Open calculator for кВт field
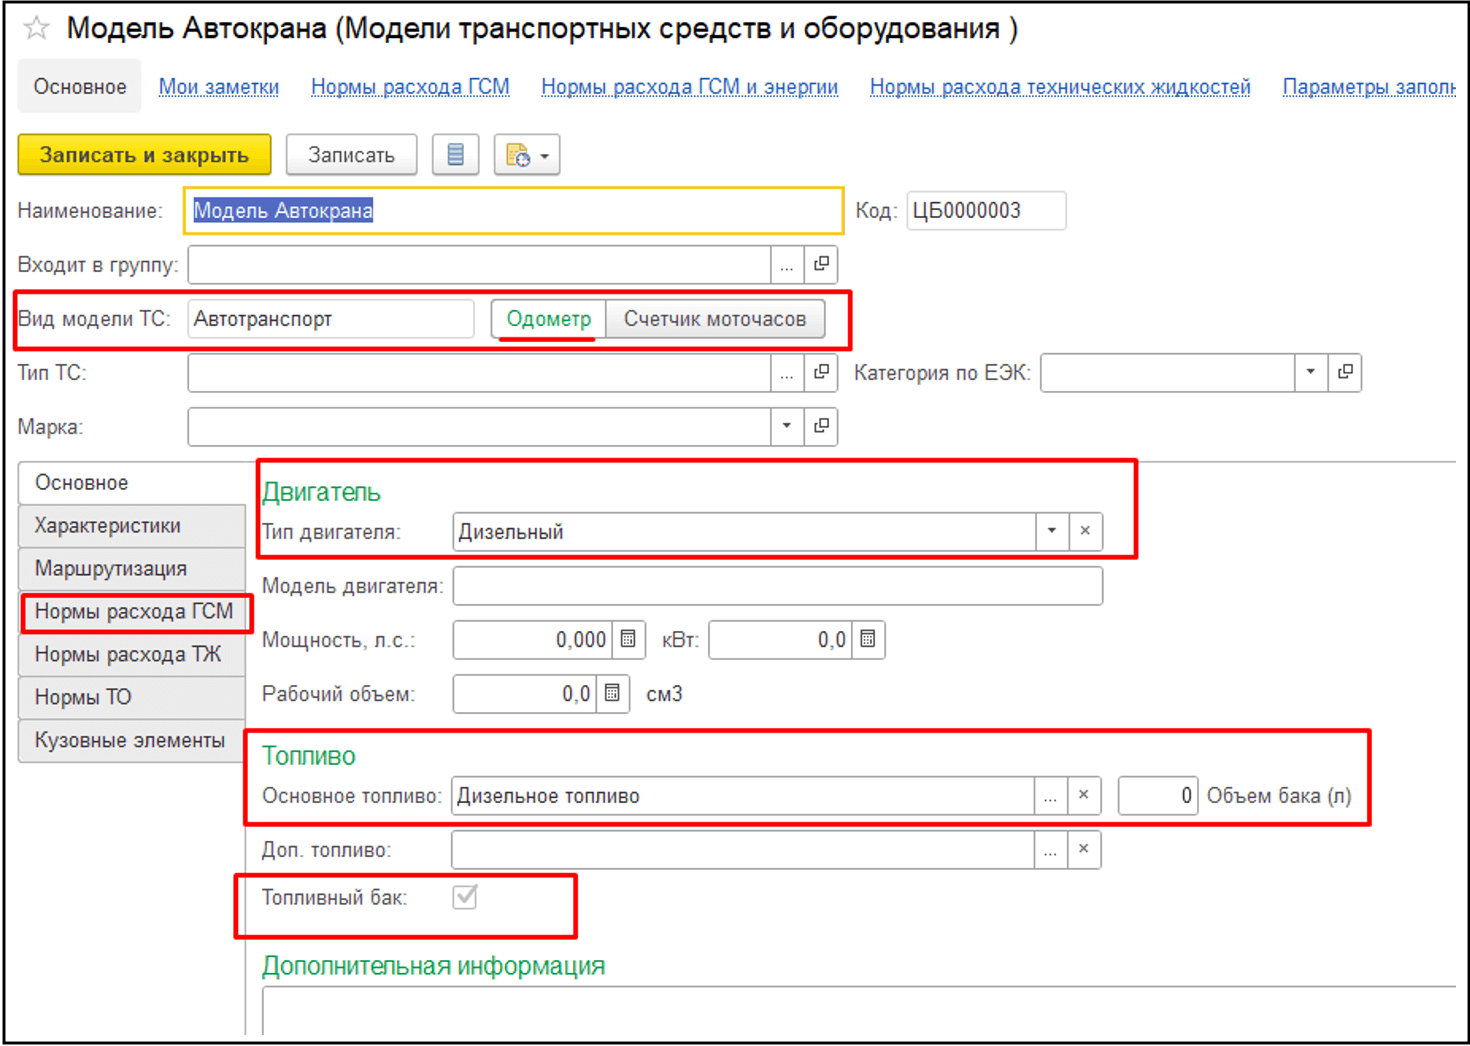The height and width of the screenshot is (1046, 1470). click(x=868, y=640)
